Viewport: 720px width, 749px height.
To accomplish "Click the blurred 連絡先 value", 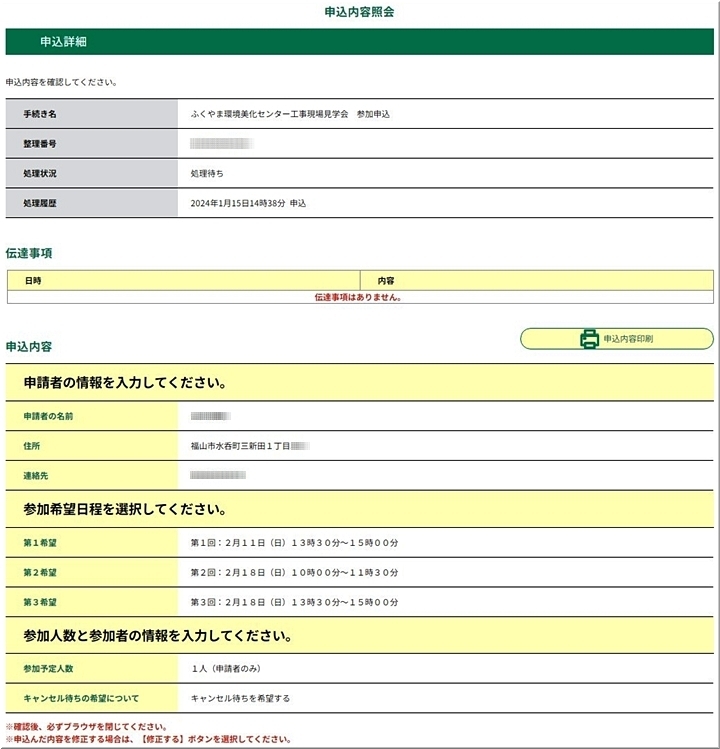I will click(x=218, y=475).
